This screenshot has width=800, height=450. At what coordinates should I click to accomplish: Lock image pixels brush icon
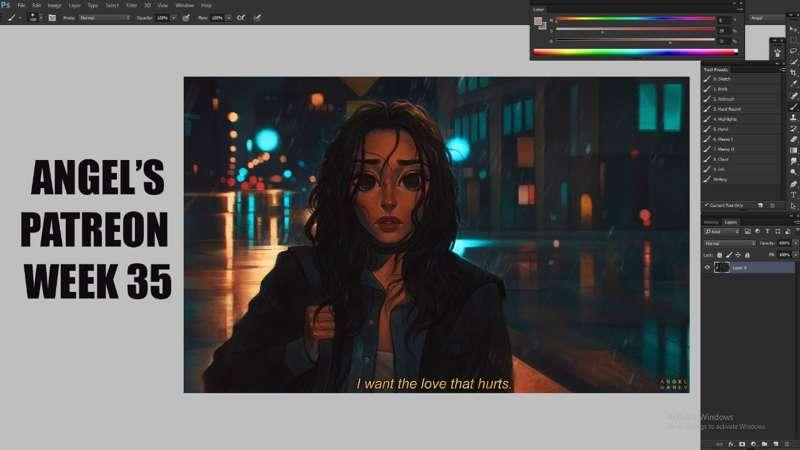[729, 255]
